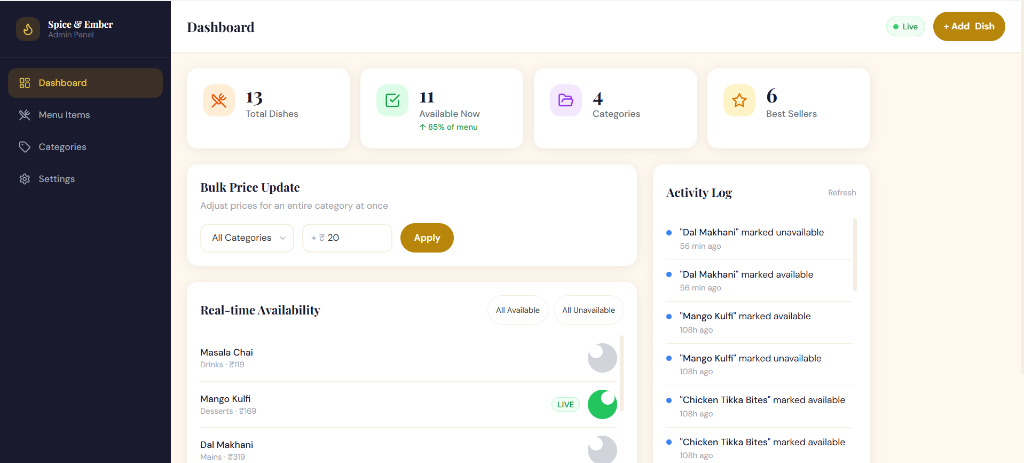This screenshot has width=1024, height=463.
Task: Select the Masala Chai row name
Action: (x=227, y=353)
